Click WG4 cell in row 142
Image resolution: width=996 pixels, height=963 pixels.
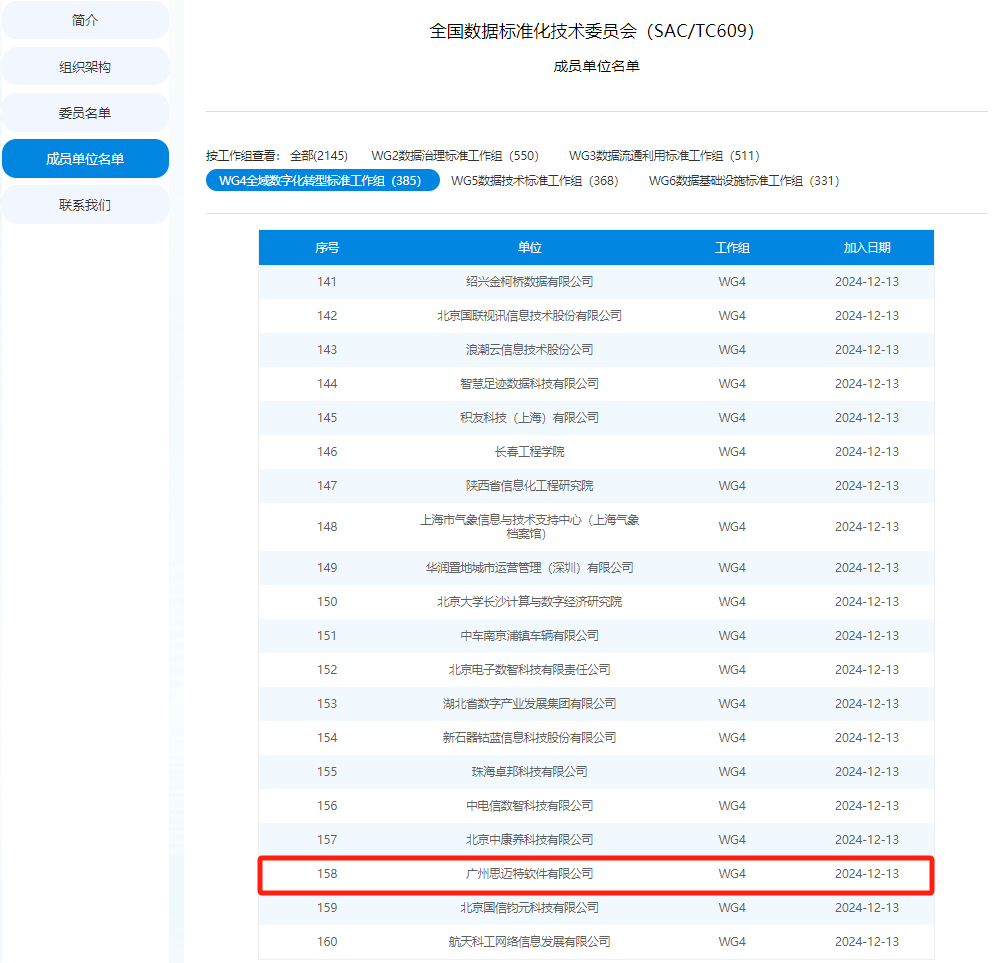(x=732, y=316)
